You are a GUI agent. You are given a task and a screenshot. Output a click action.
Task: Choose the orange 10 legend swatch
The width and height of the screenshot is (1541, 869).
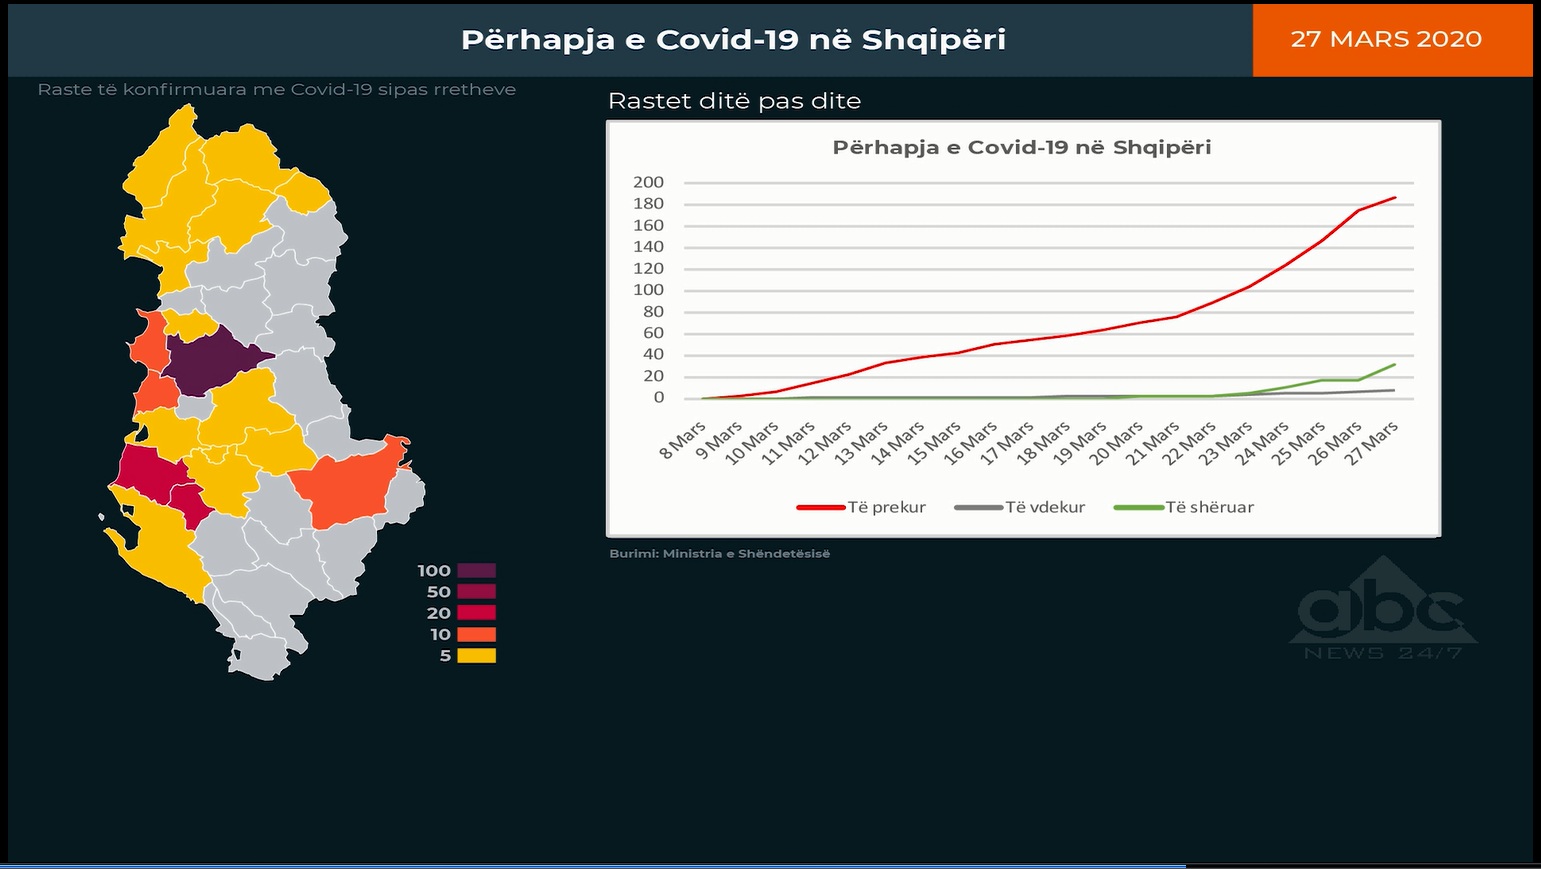pos(477,634)
